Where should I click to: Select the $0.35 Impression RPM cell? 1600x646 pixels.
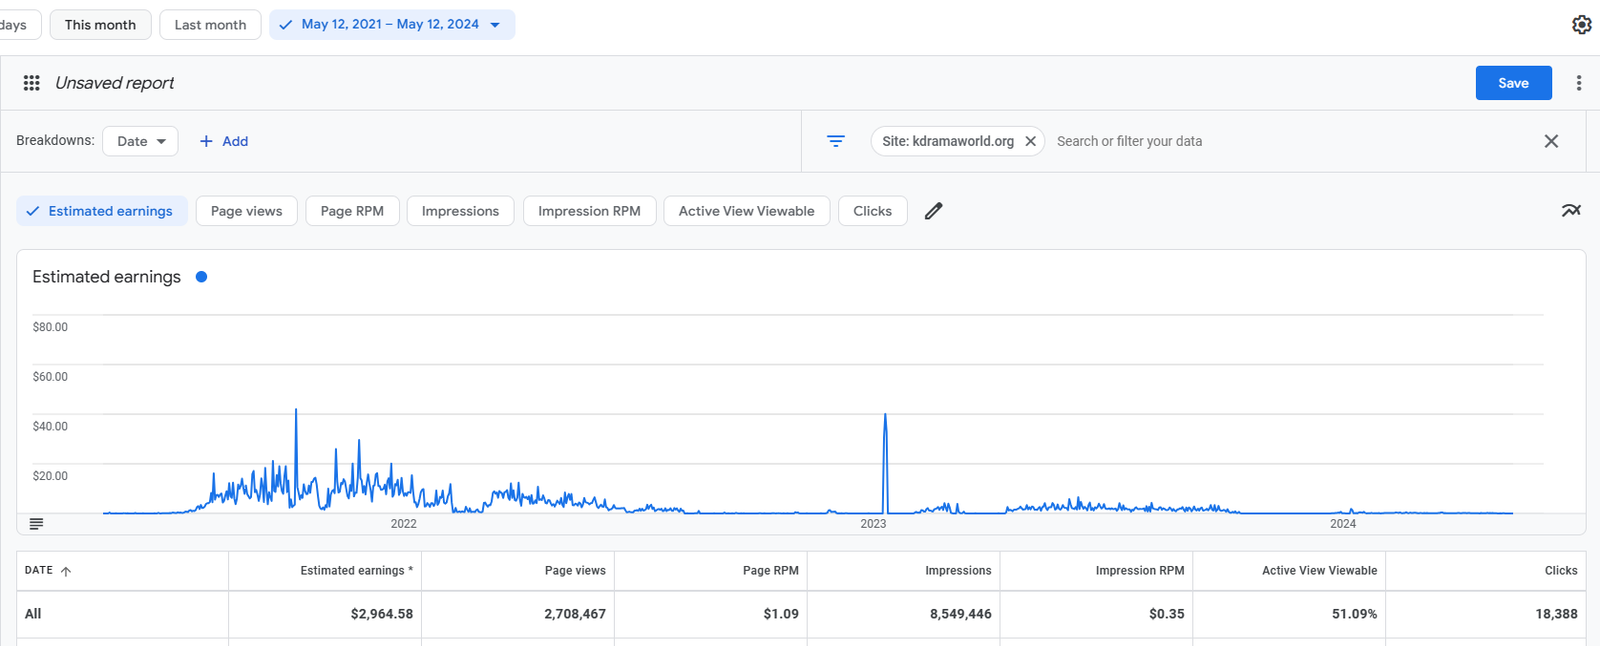1166,614
